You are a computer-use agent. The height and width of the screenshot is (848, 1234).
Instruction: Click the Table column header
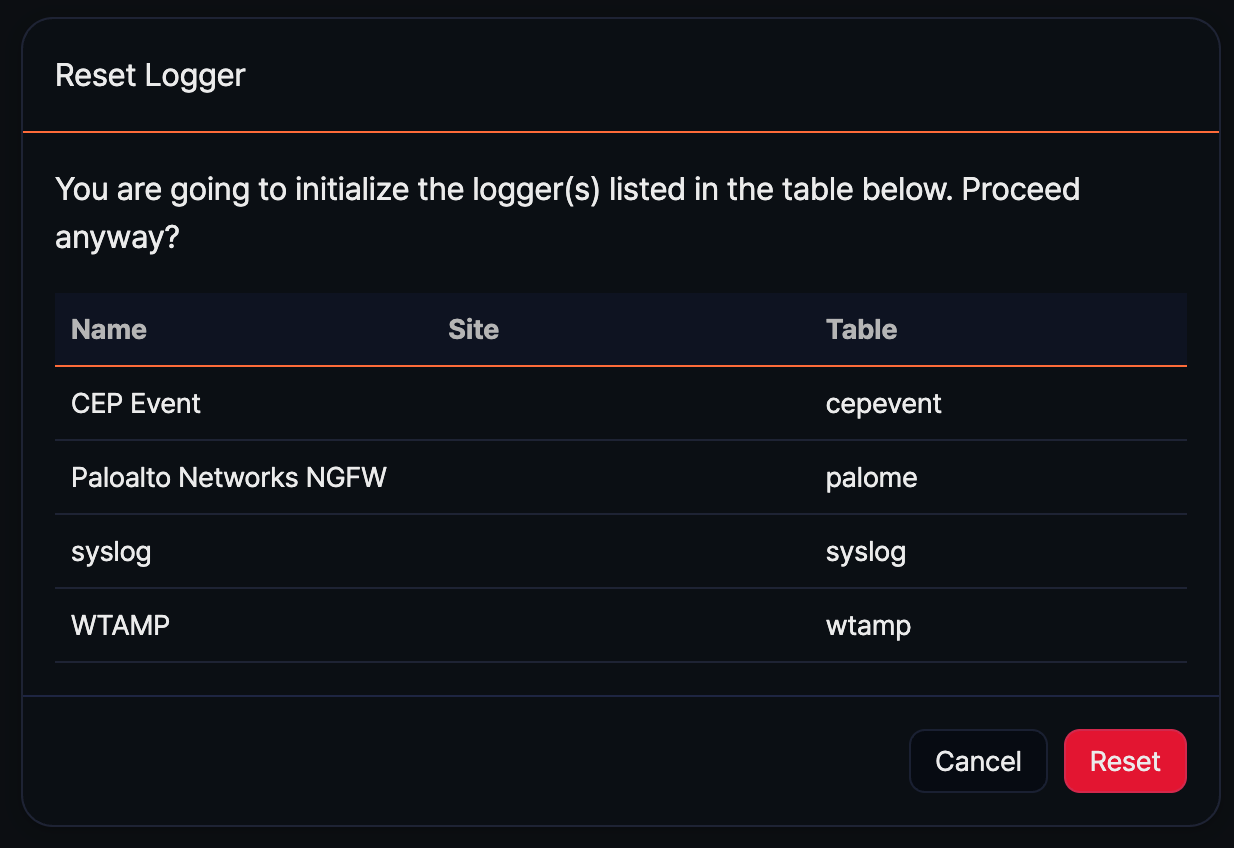(x=861, y=330)
